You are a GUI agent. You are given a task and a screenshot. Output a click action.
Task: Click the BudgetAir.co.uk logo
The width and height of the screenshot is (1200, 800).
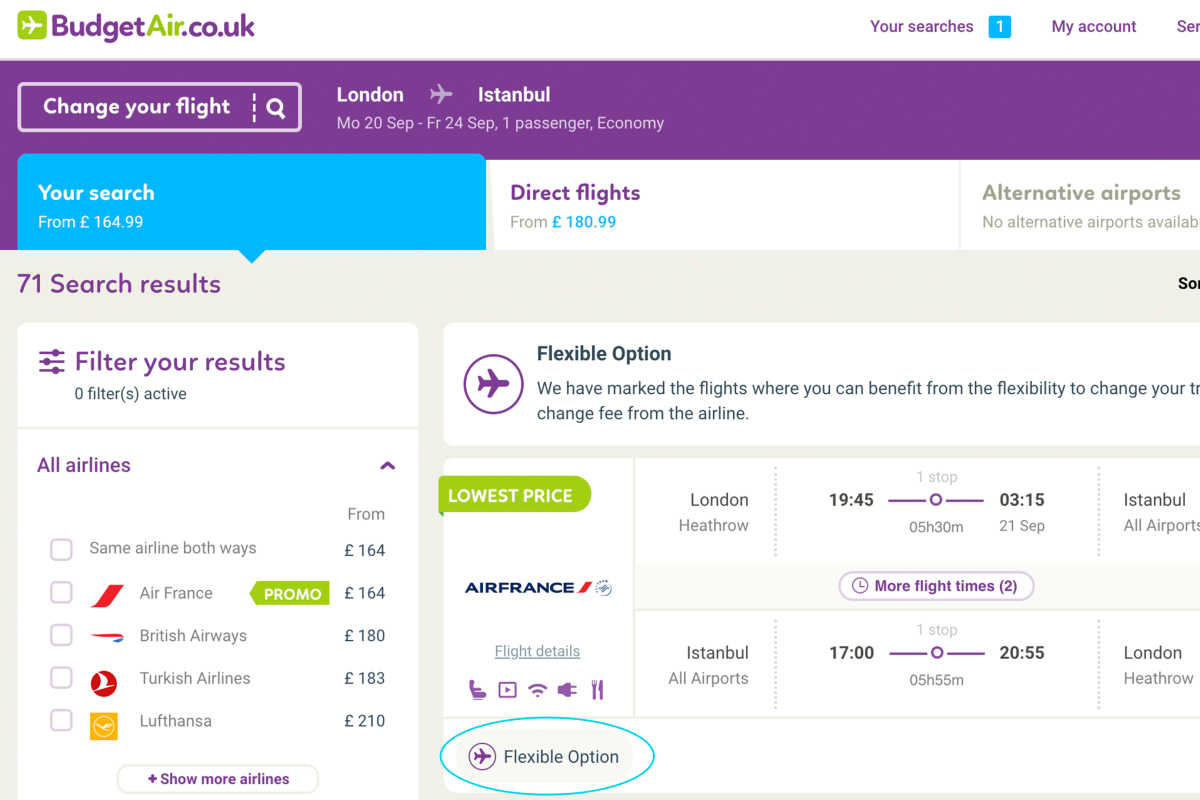point(137,26)
